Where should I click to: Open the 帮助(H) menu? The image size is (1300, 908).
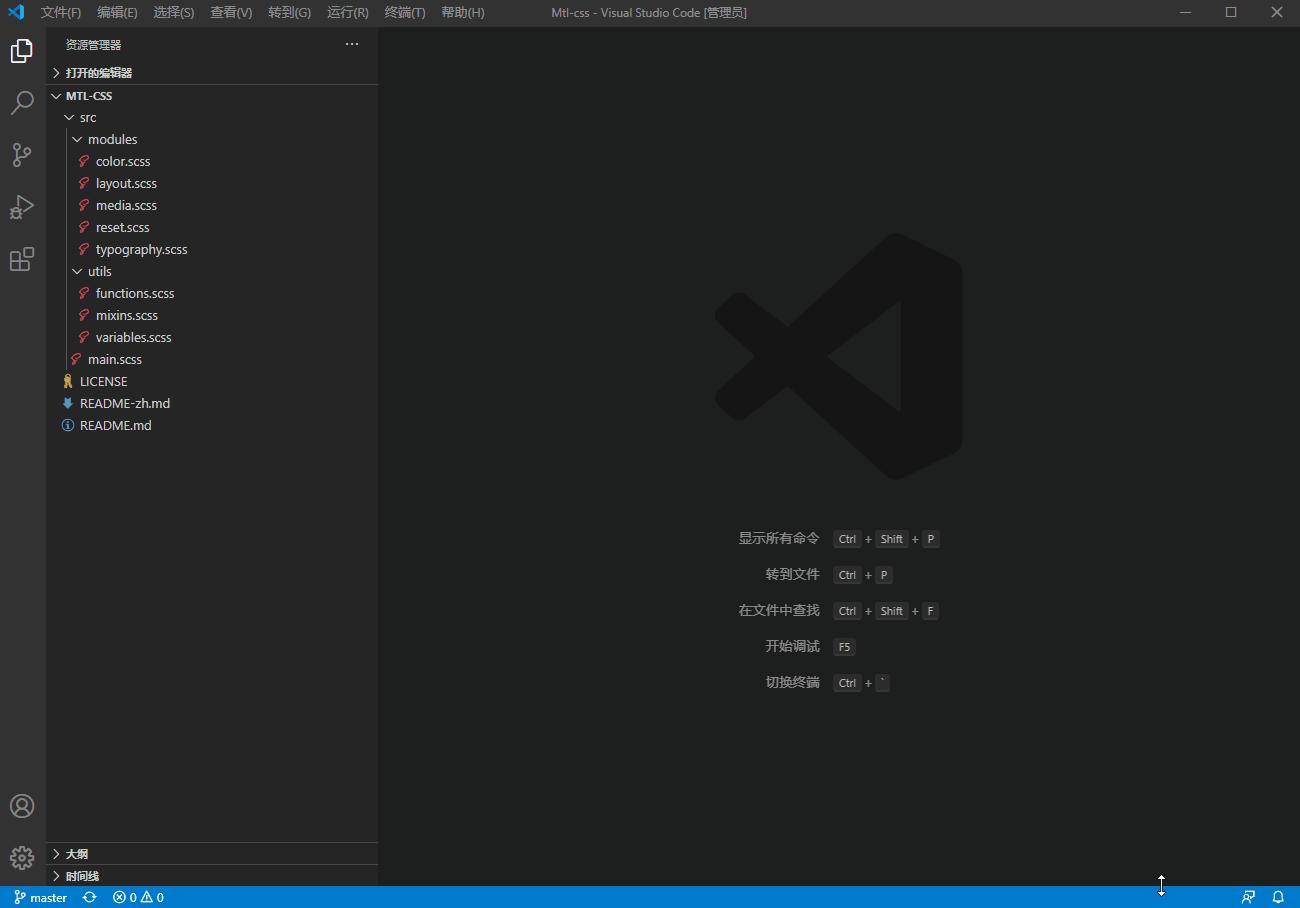coord(463,12)
